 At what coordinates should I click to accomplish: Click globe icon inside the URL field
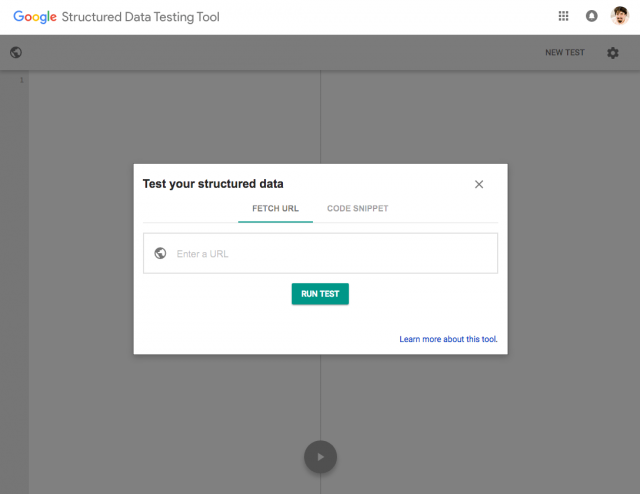click(160, 254)
